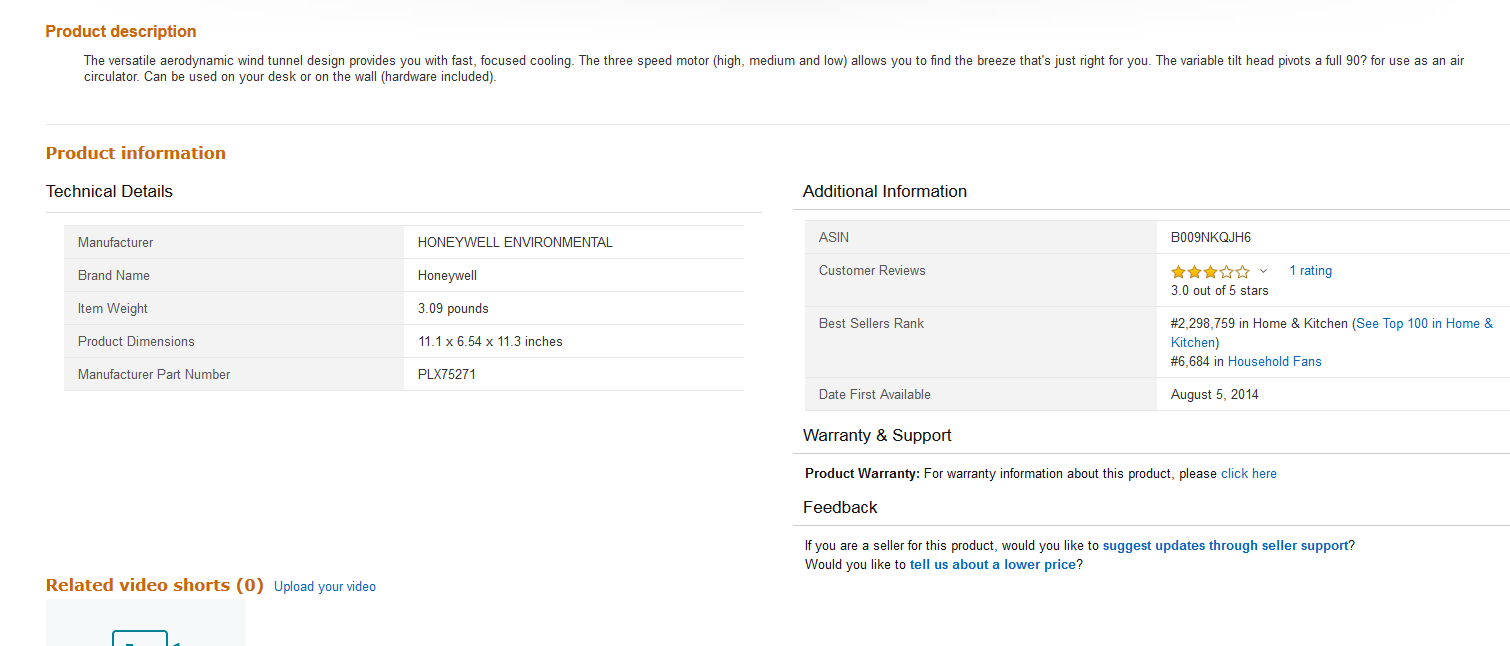The image size is (1510, 646).
Task: Click the Item Weight label
Action: tap(113, 309)
